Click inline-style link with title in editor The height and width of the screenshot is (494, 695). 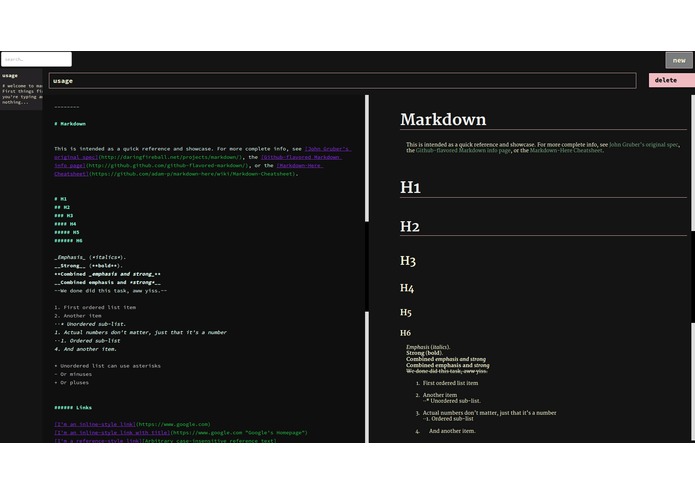pos(180,432)
